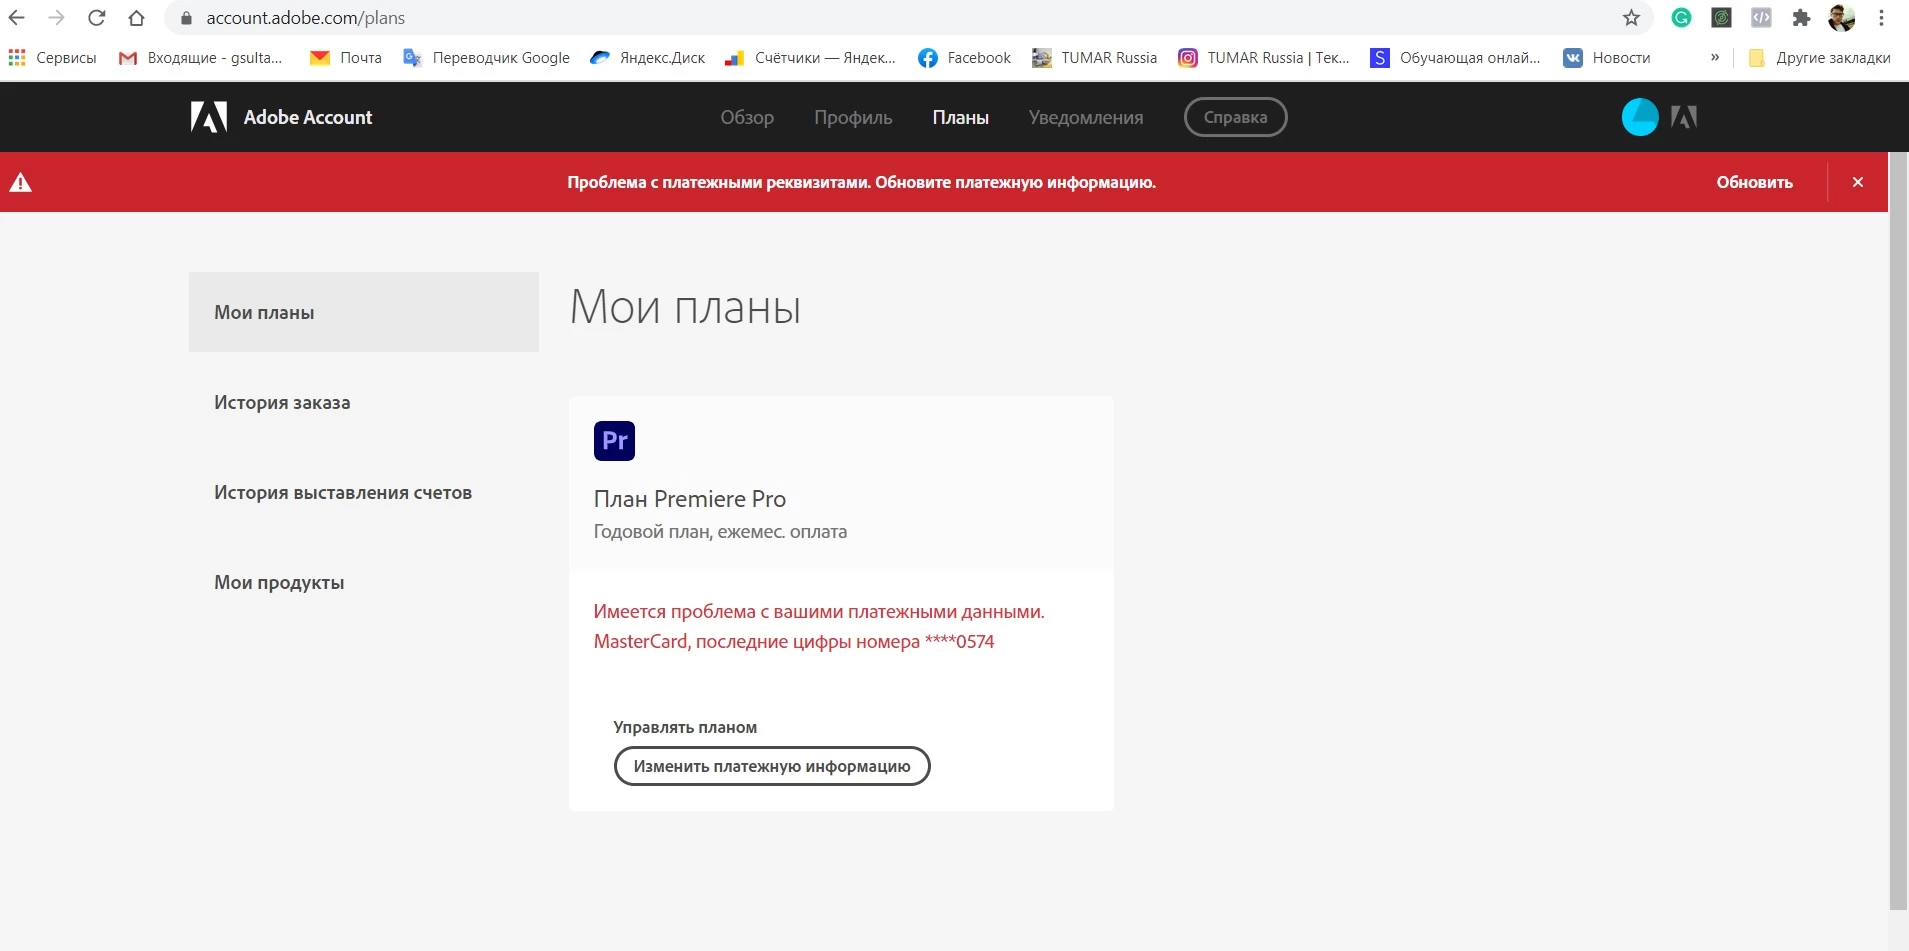Click the vertical page scrollbar
The image size is (1909, 951).
[x=1898, y=530]
